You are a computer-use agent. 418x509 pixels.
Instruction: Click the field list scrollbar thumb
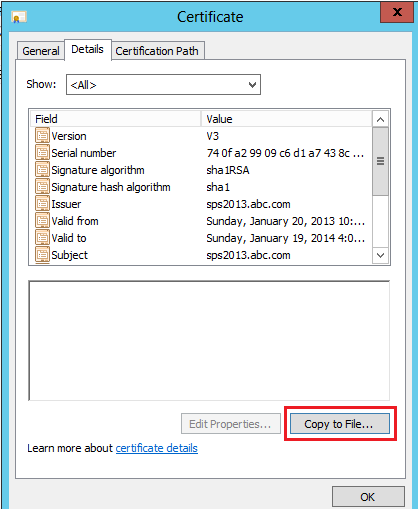point(380,161)
